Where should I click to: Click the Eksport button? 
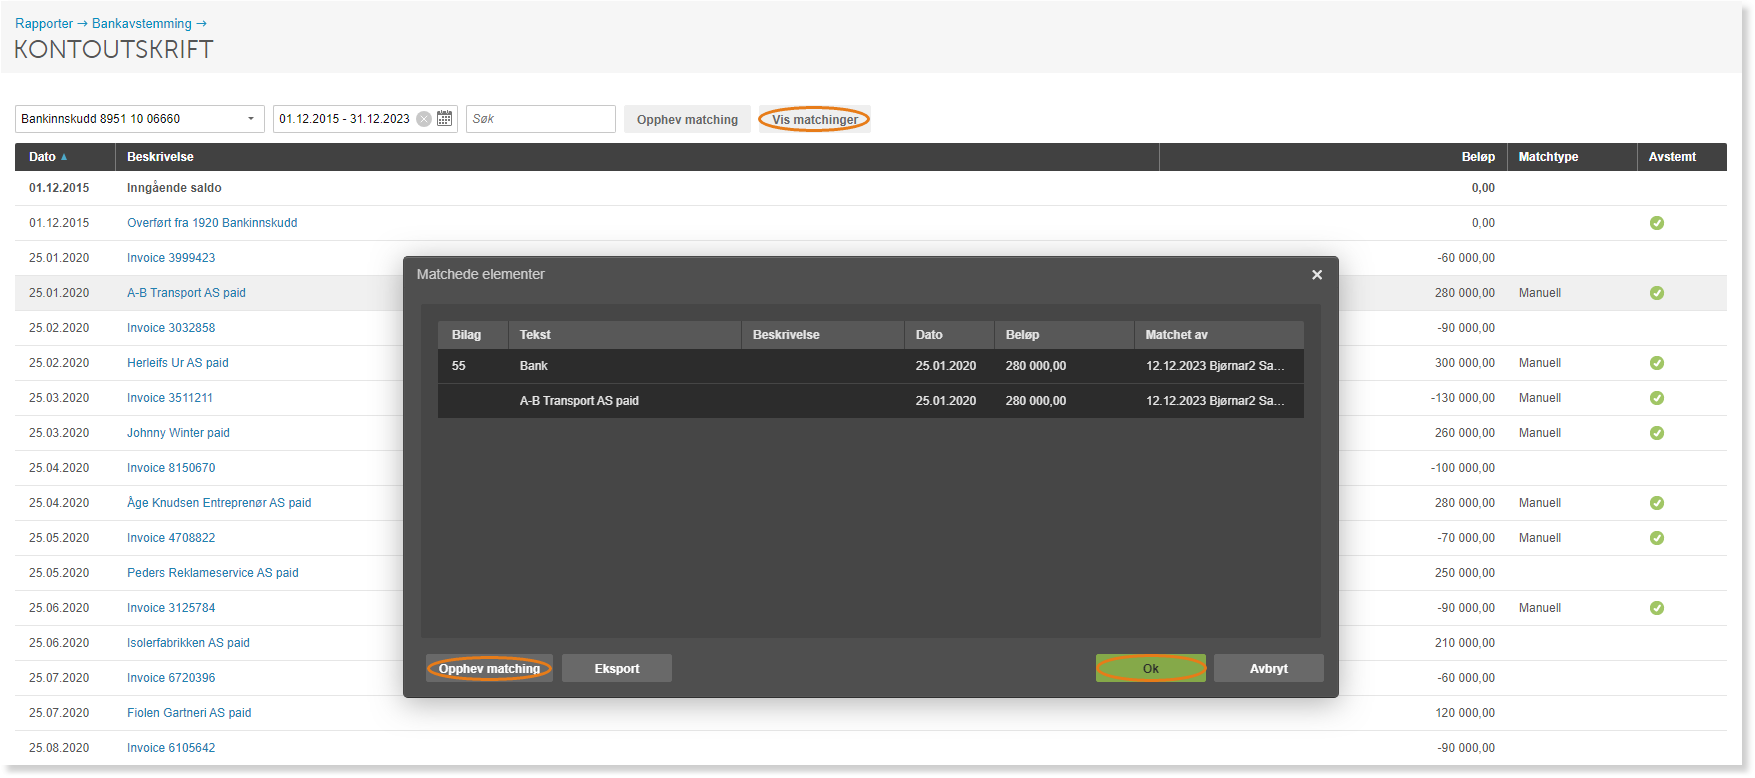(x=617, y=668)
